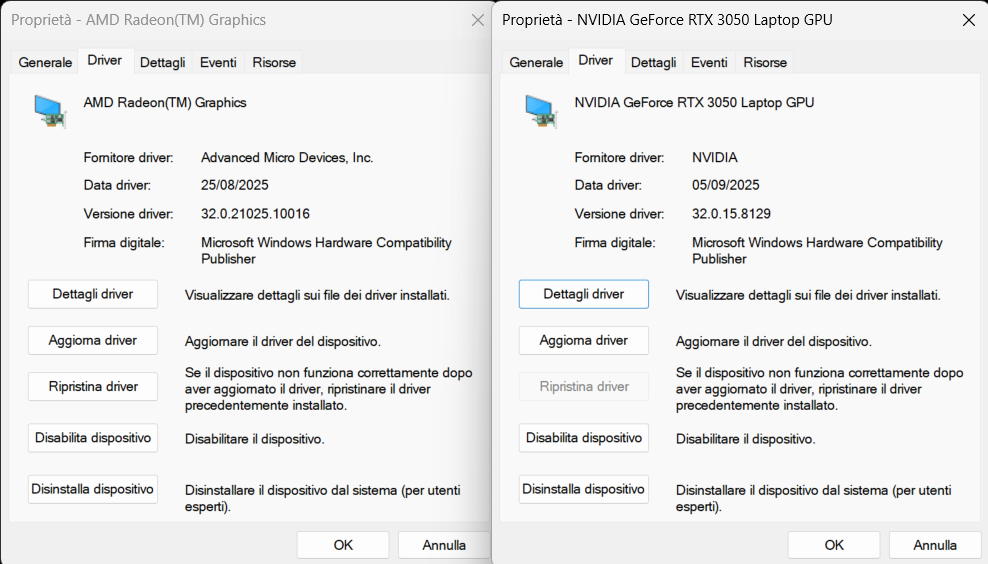Close the AMD Radeon properties window

point(477,20)
